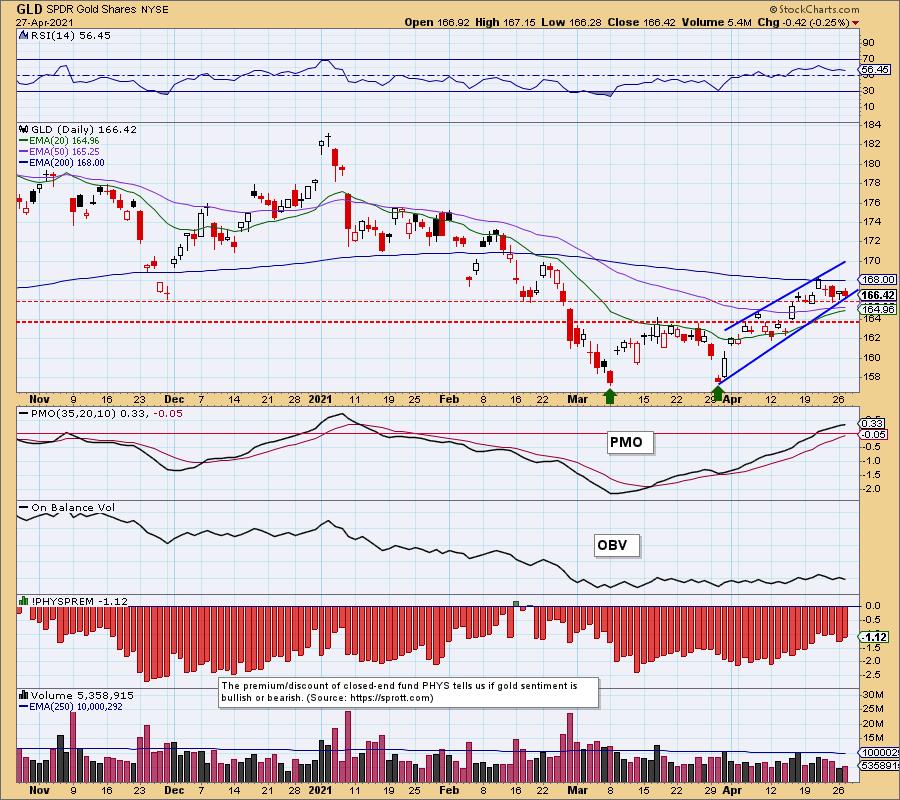Click the red down-triangle beside the Chg value

click(x=855, y=23)
